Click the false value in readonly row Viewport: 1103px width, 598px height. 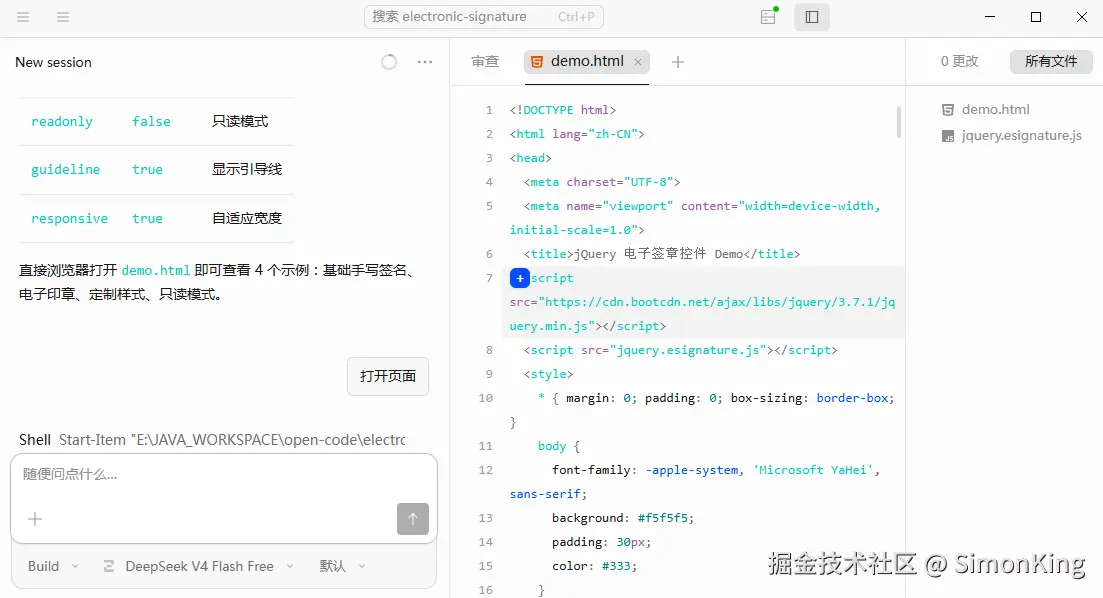pyautogui.click(x=151, y=122)
